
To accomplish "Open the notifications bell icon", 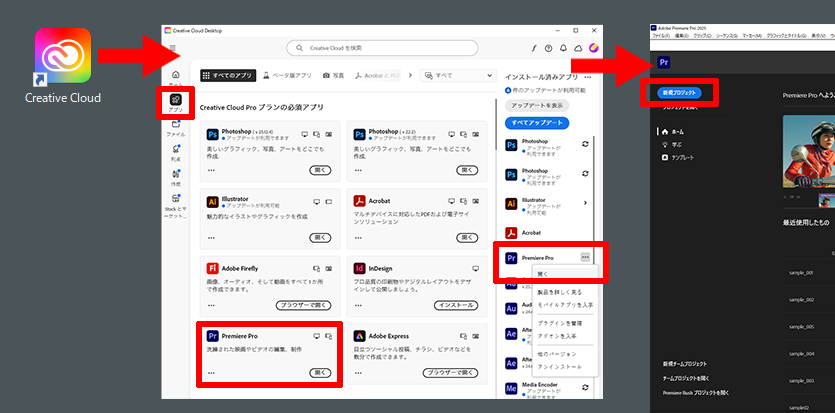I will coord(563,48).
